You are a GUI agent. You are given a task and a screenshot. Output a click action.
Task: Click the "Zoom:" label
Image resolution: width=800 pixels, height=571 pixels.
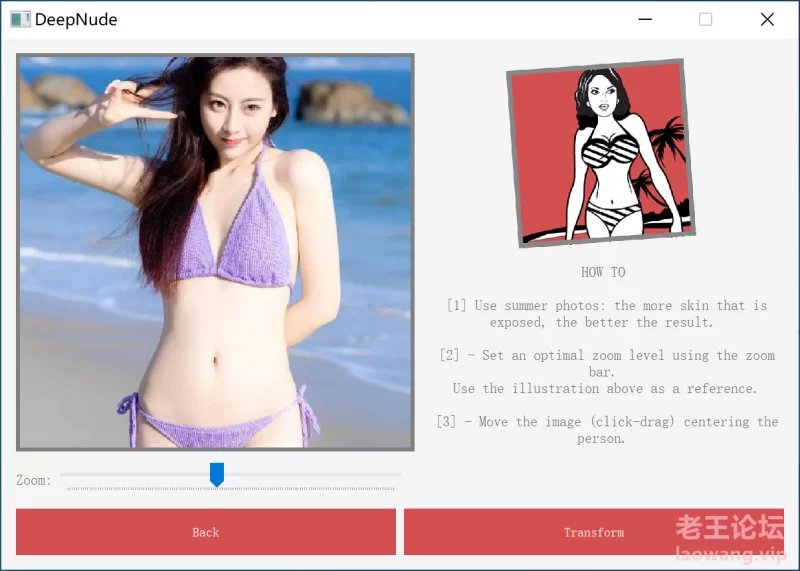(x=34, y=480)
